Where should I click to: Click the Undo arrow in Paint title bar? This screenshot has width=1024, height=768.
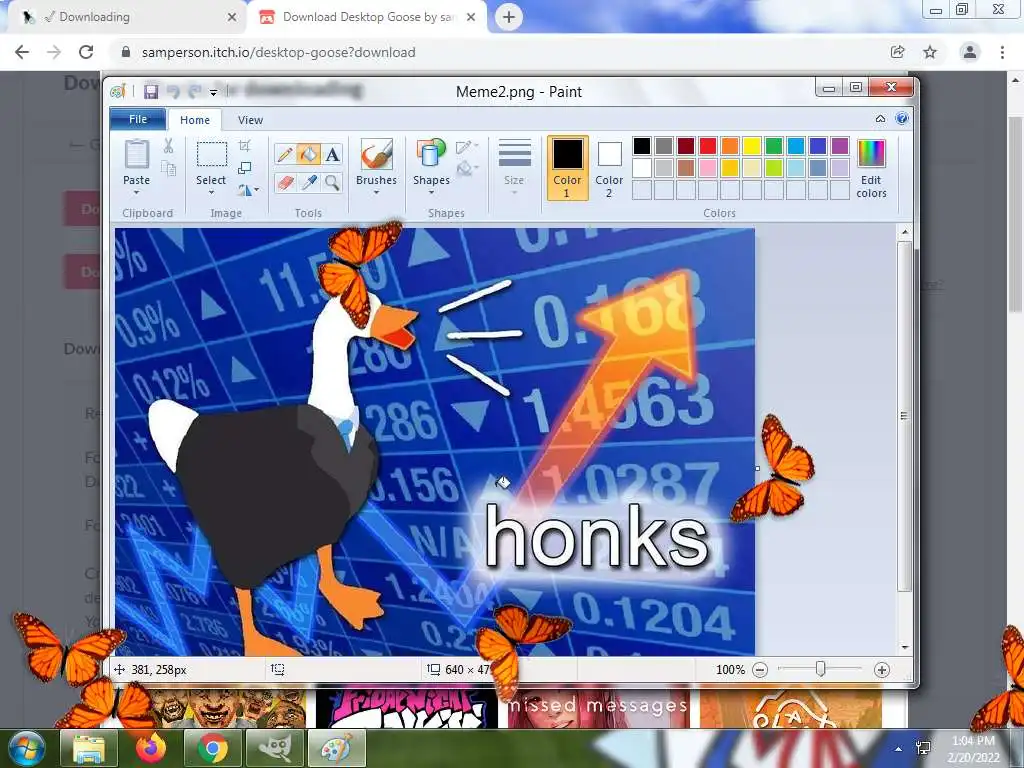pos(173,91)
